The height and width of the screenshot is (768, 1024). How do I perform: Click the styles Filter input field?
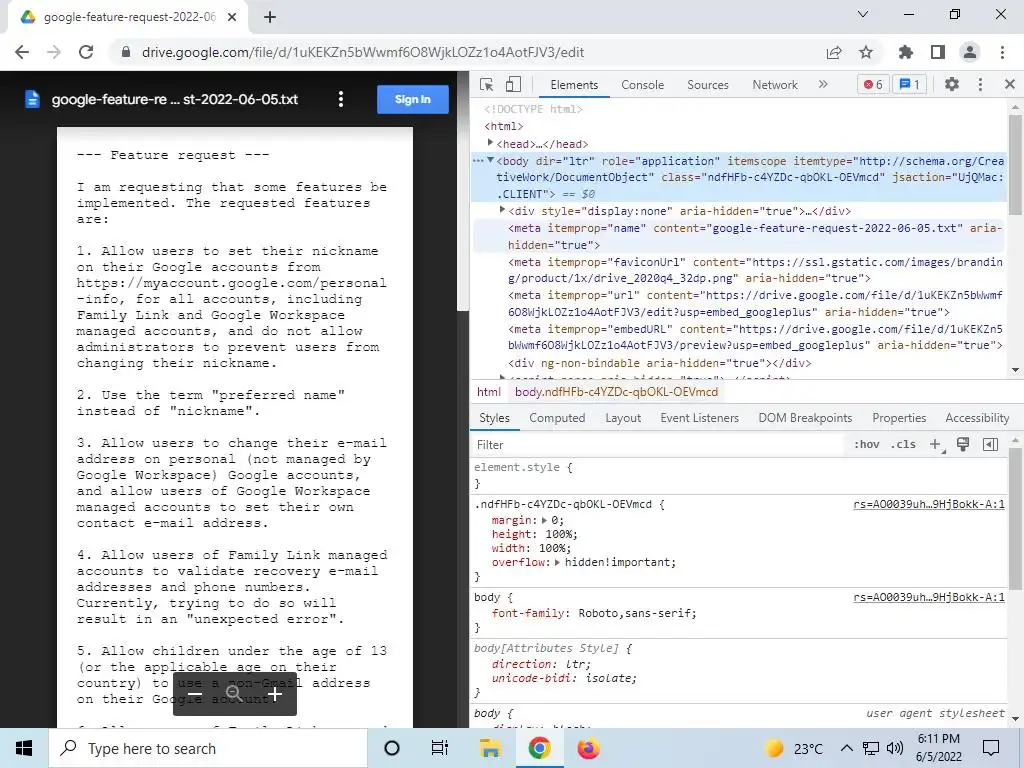[x=656, y=445]
